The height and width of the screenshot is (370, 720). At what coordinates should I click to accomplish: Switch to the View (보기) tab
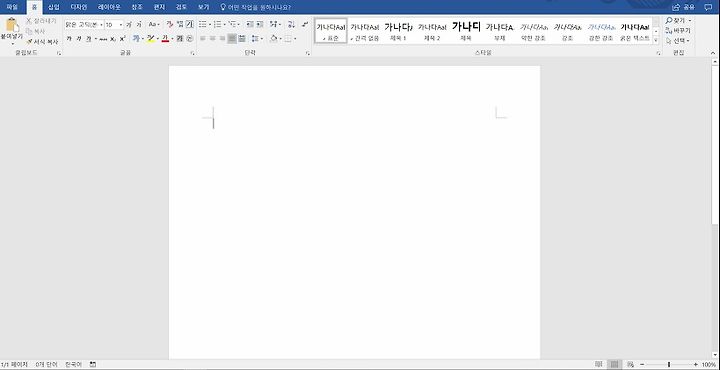point(203,7)
